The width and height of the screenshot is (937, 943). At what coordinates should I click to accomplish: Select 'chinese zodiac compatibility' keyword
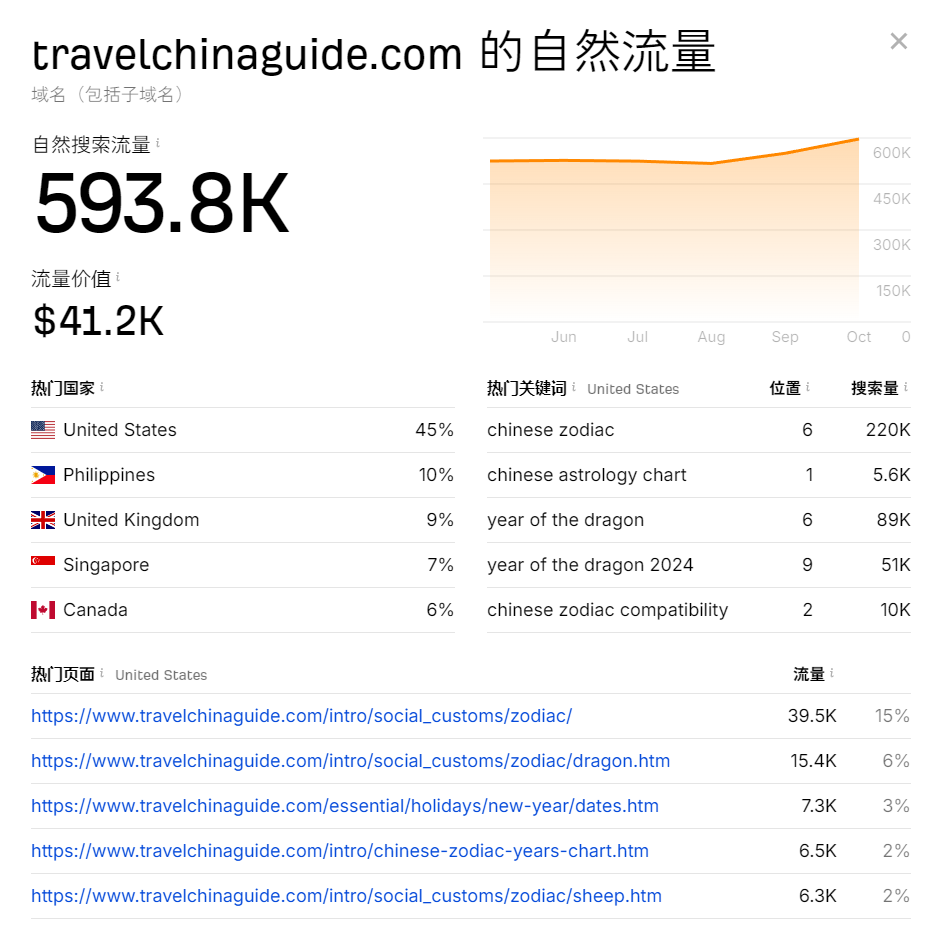(607, 610)
